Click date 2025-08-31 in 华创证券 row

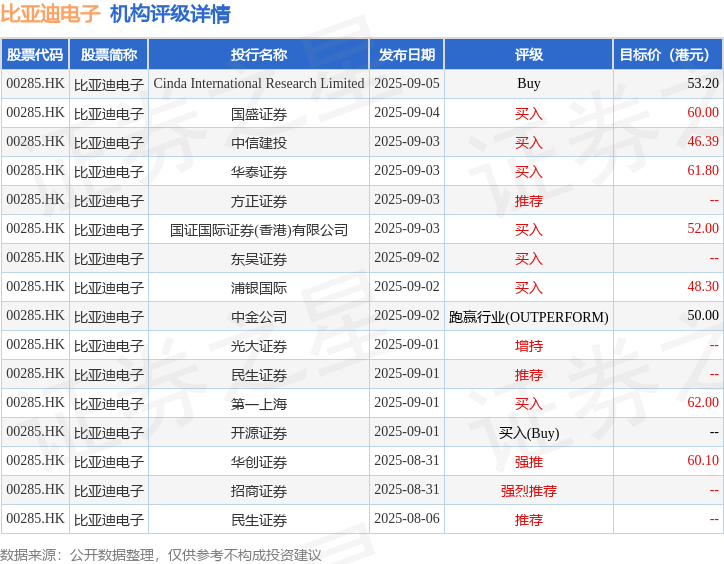[x=407, y=461]
